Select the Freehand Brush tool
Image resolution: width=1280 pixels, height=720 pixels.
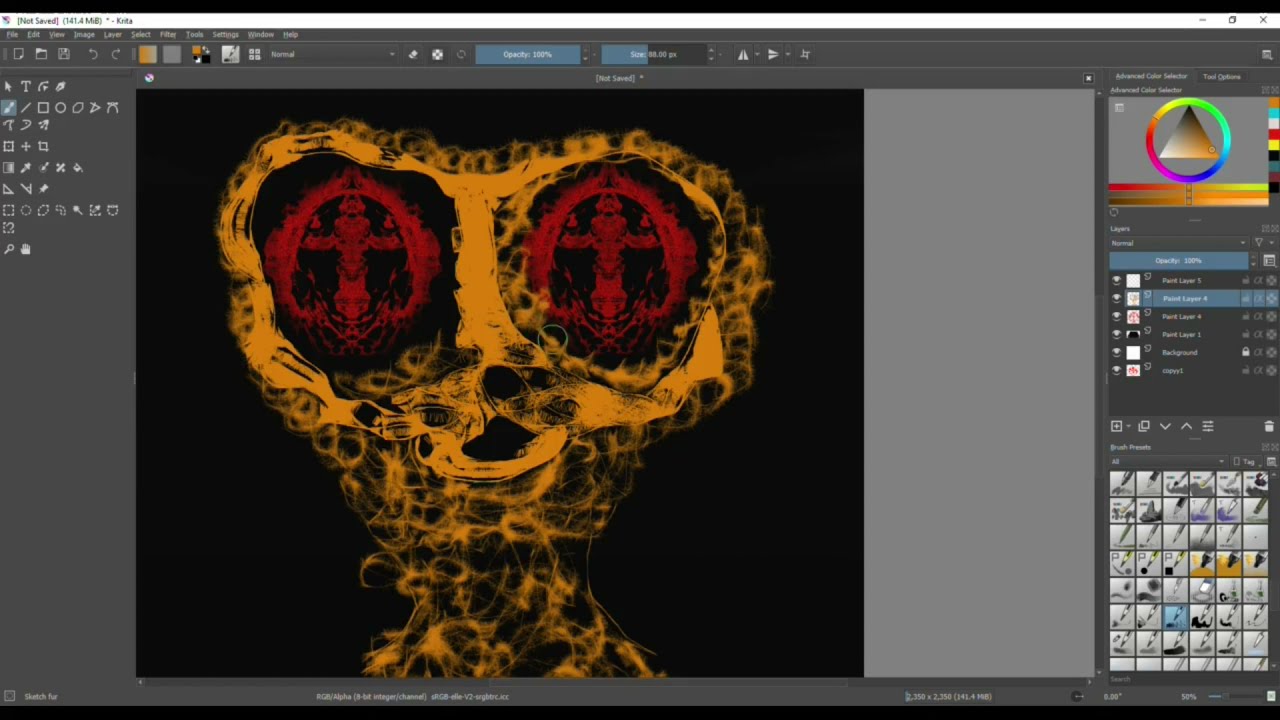[x=9, y=108]
